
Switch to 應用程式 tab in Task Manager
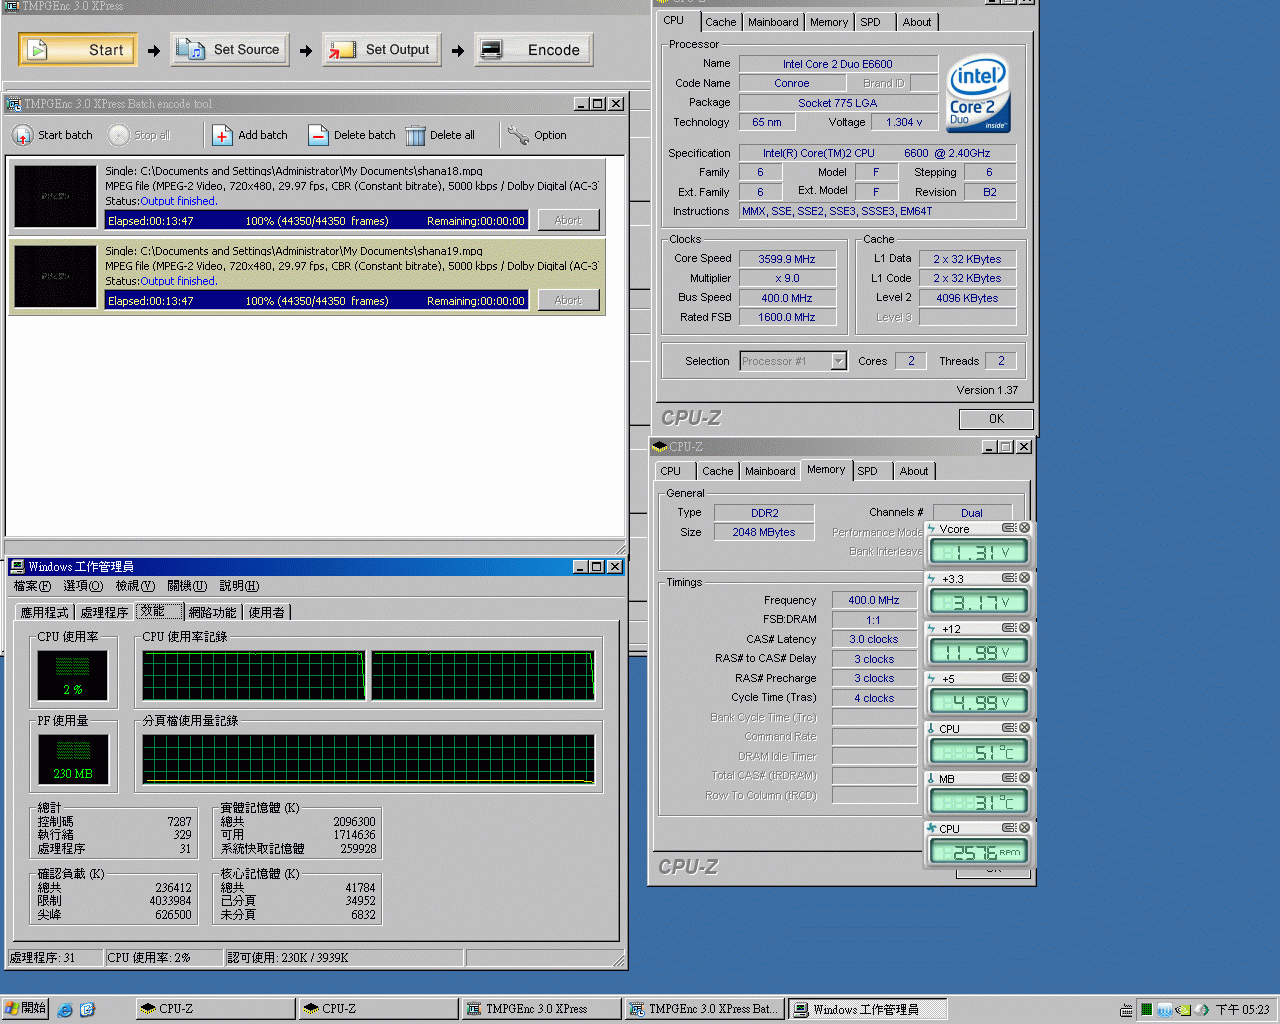click(x=44, y=612)
